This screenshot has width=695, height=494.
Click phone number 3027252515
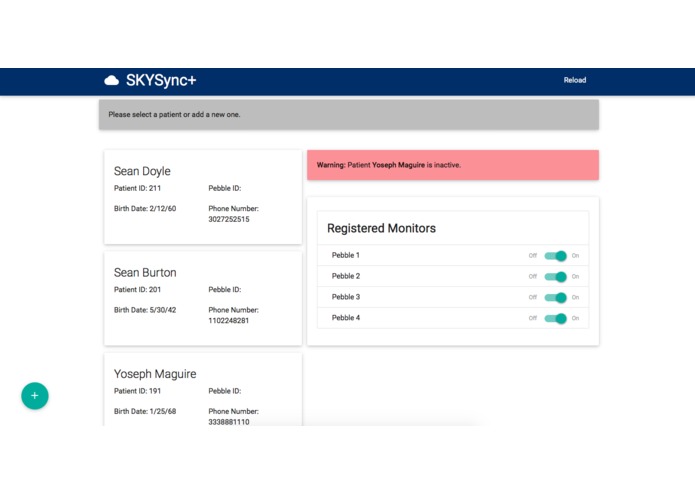229,219
